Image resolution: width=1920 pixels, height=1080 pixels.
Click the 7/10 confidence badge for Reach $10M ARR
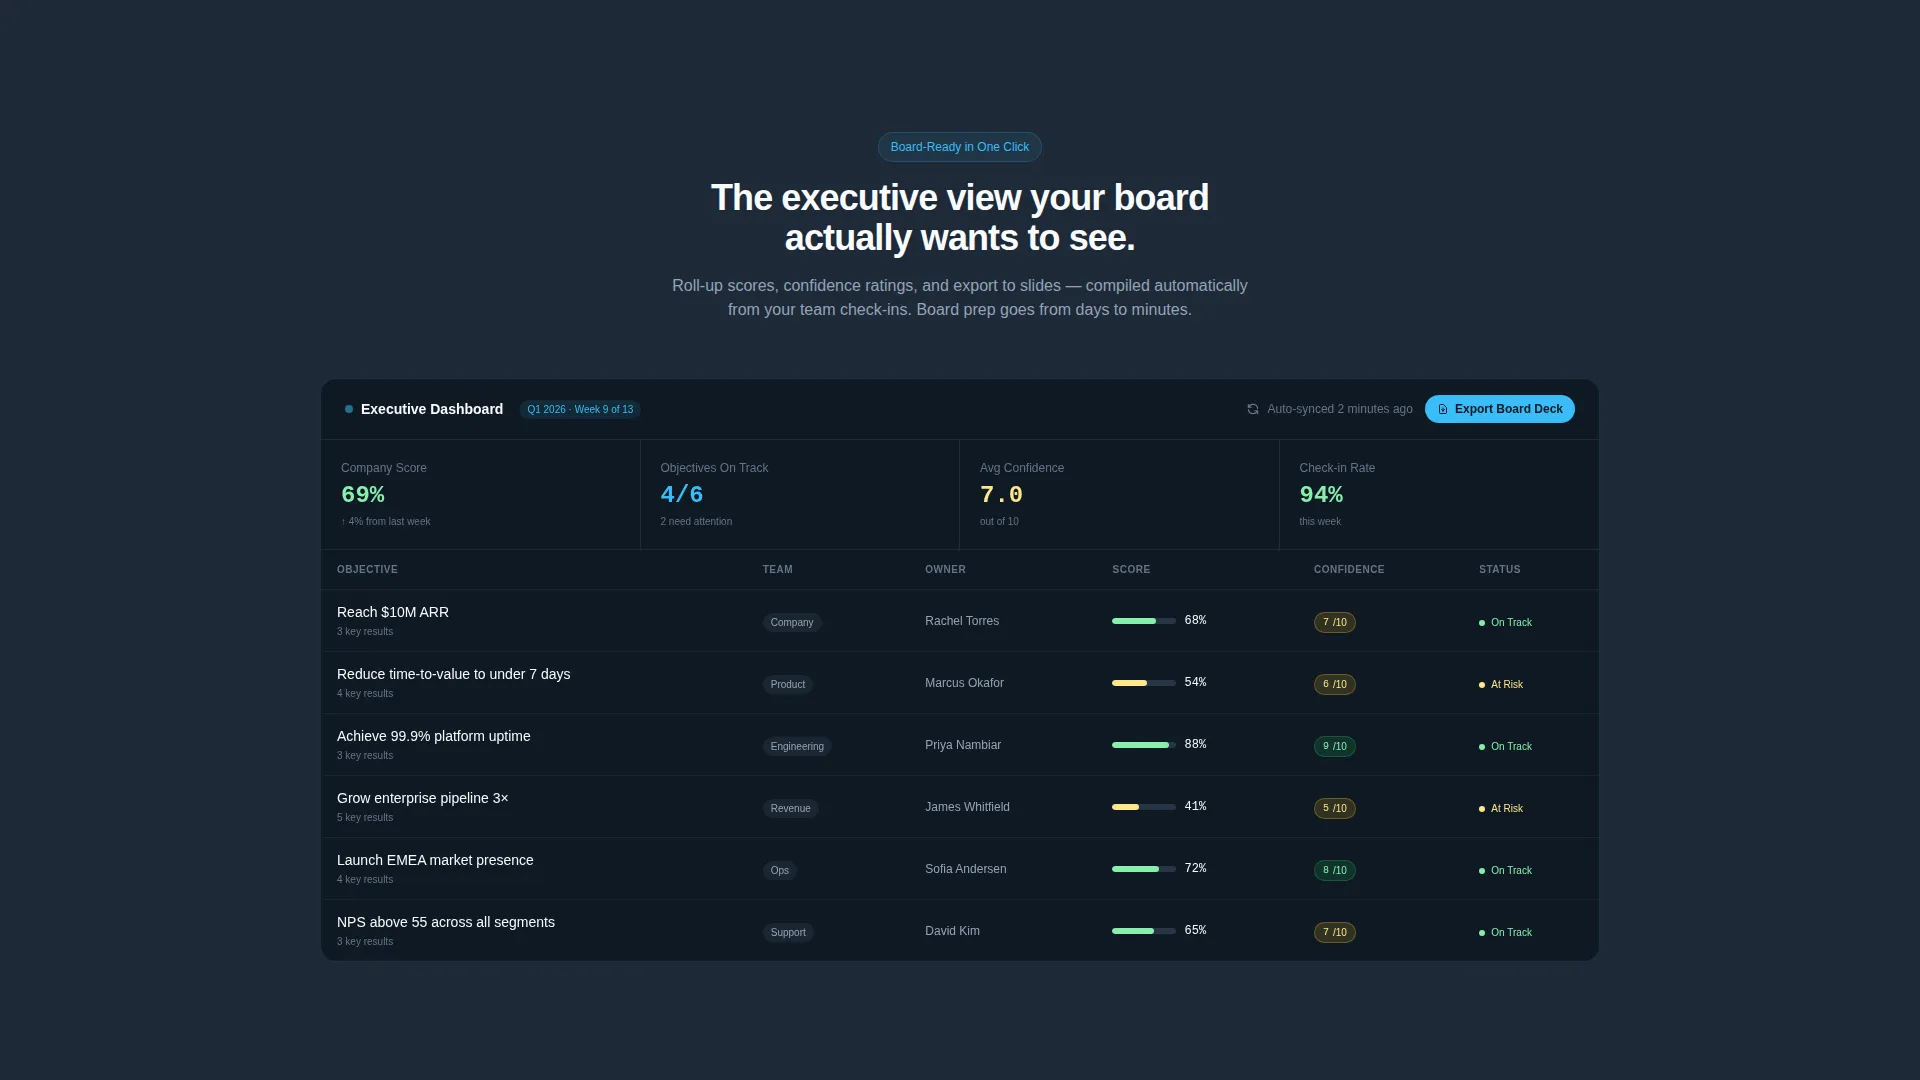[1334, 622]
